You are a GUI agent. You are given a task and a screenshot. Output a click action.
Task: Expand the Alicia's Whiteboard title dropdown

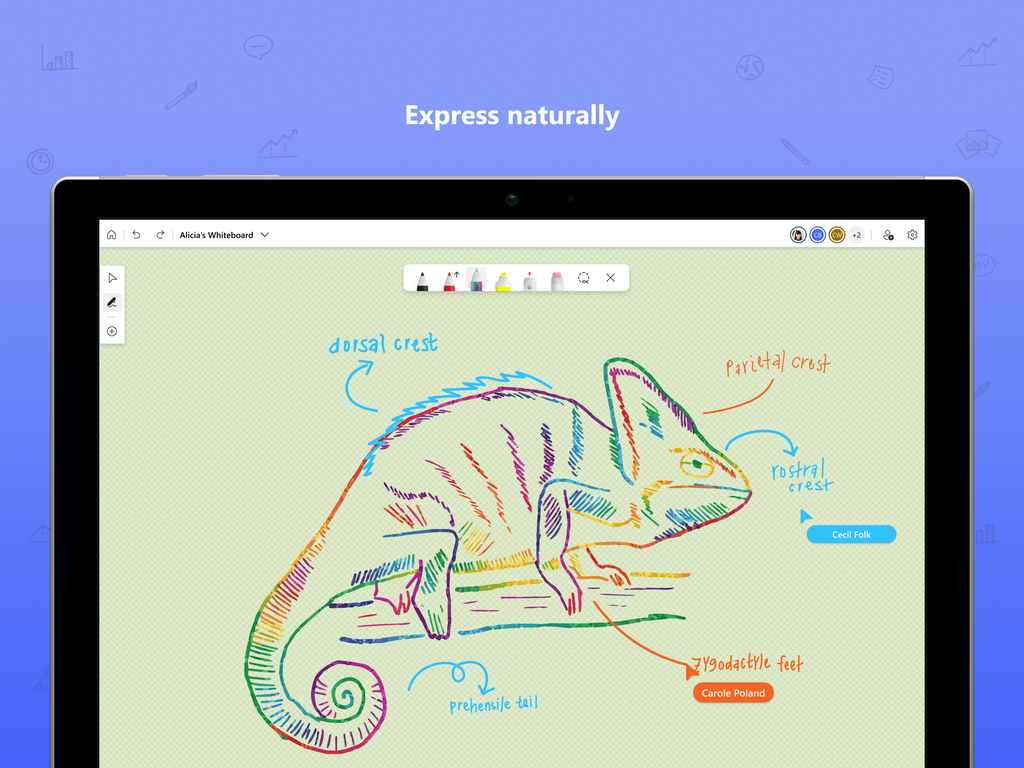(264, 234)
